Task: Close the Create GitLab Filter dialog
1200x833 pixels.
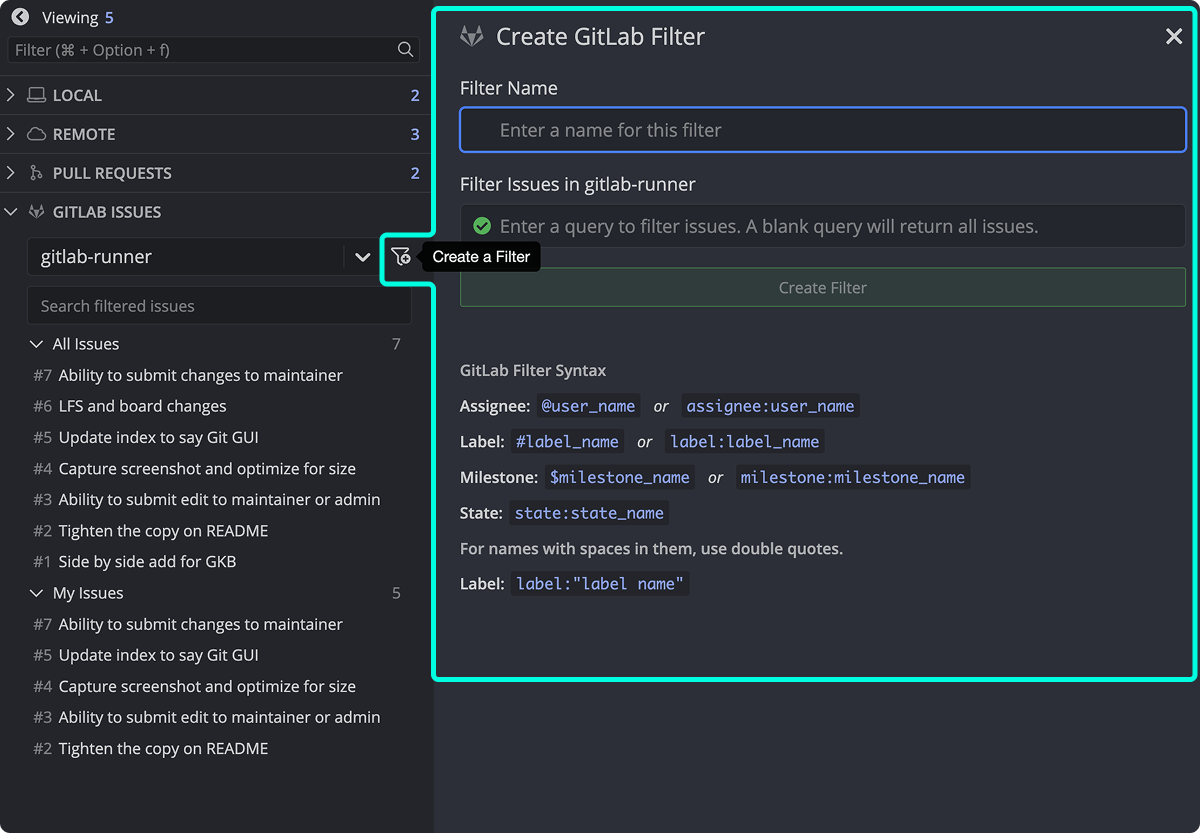Action: point(1173,35)
